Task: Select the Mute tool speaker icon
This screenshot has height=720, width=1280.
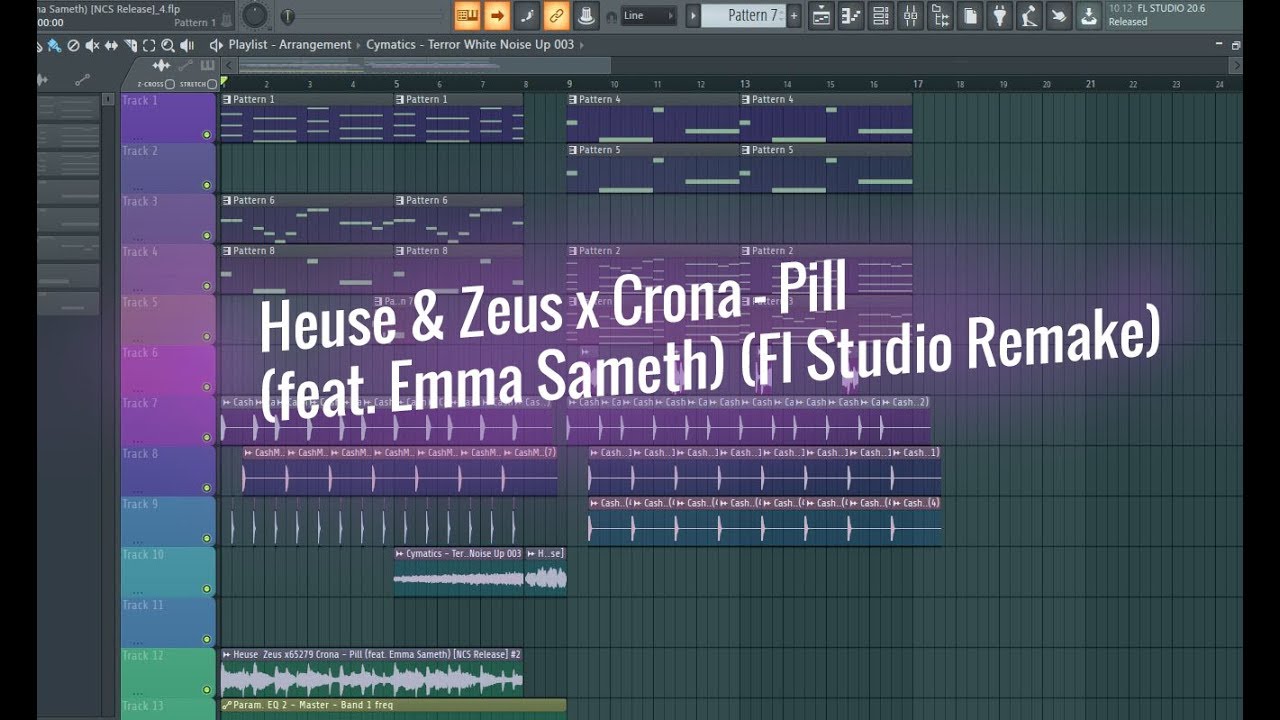Action: [92, 45]
